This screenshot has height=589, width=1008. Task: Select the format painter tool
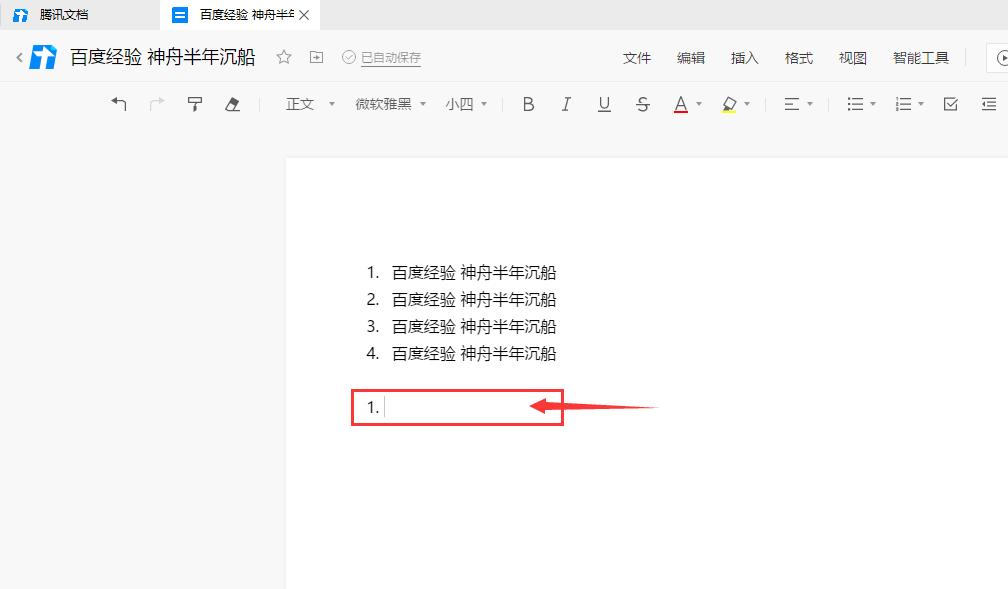click(x=194, y=103)
